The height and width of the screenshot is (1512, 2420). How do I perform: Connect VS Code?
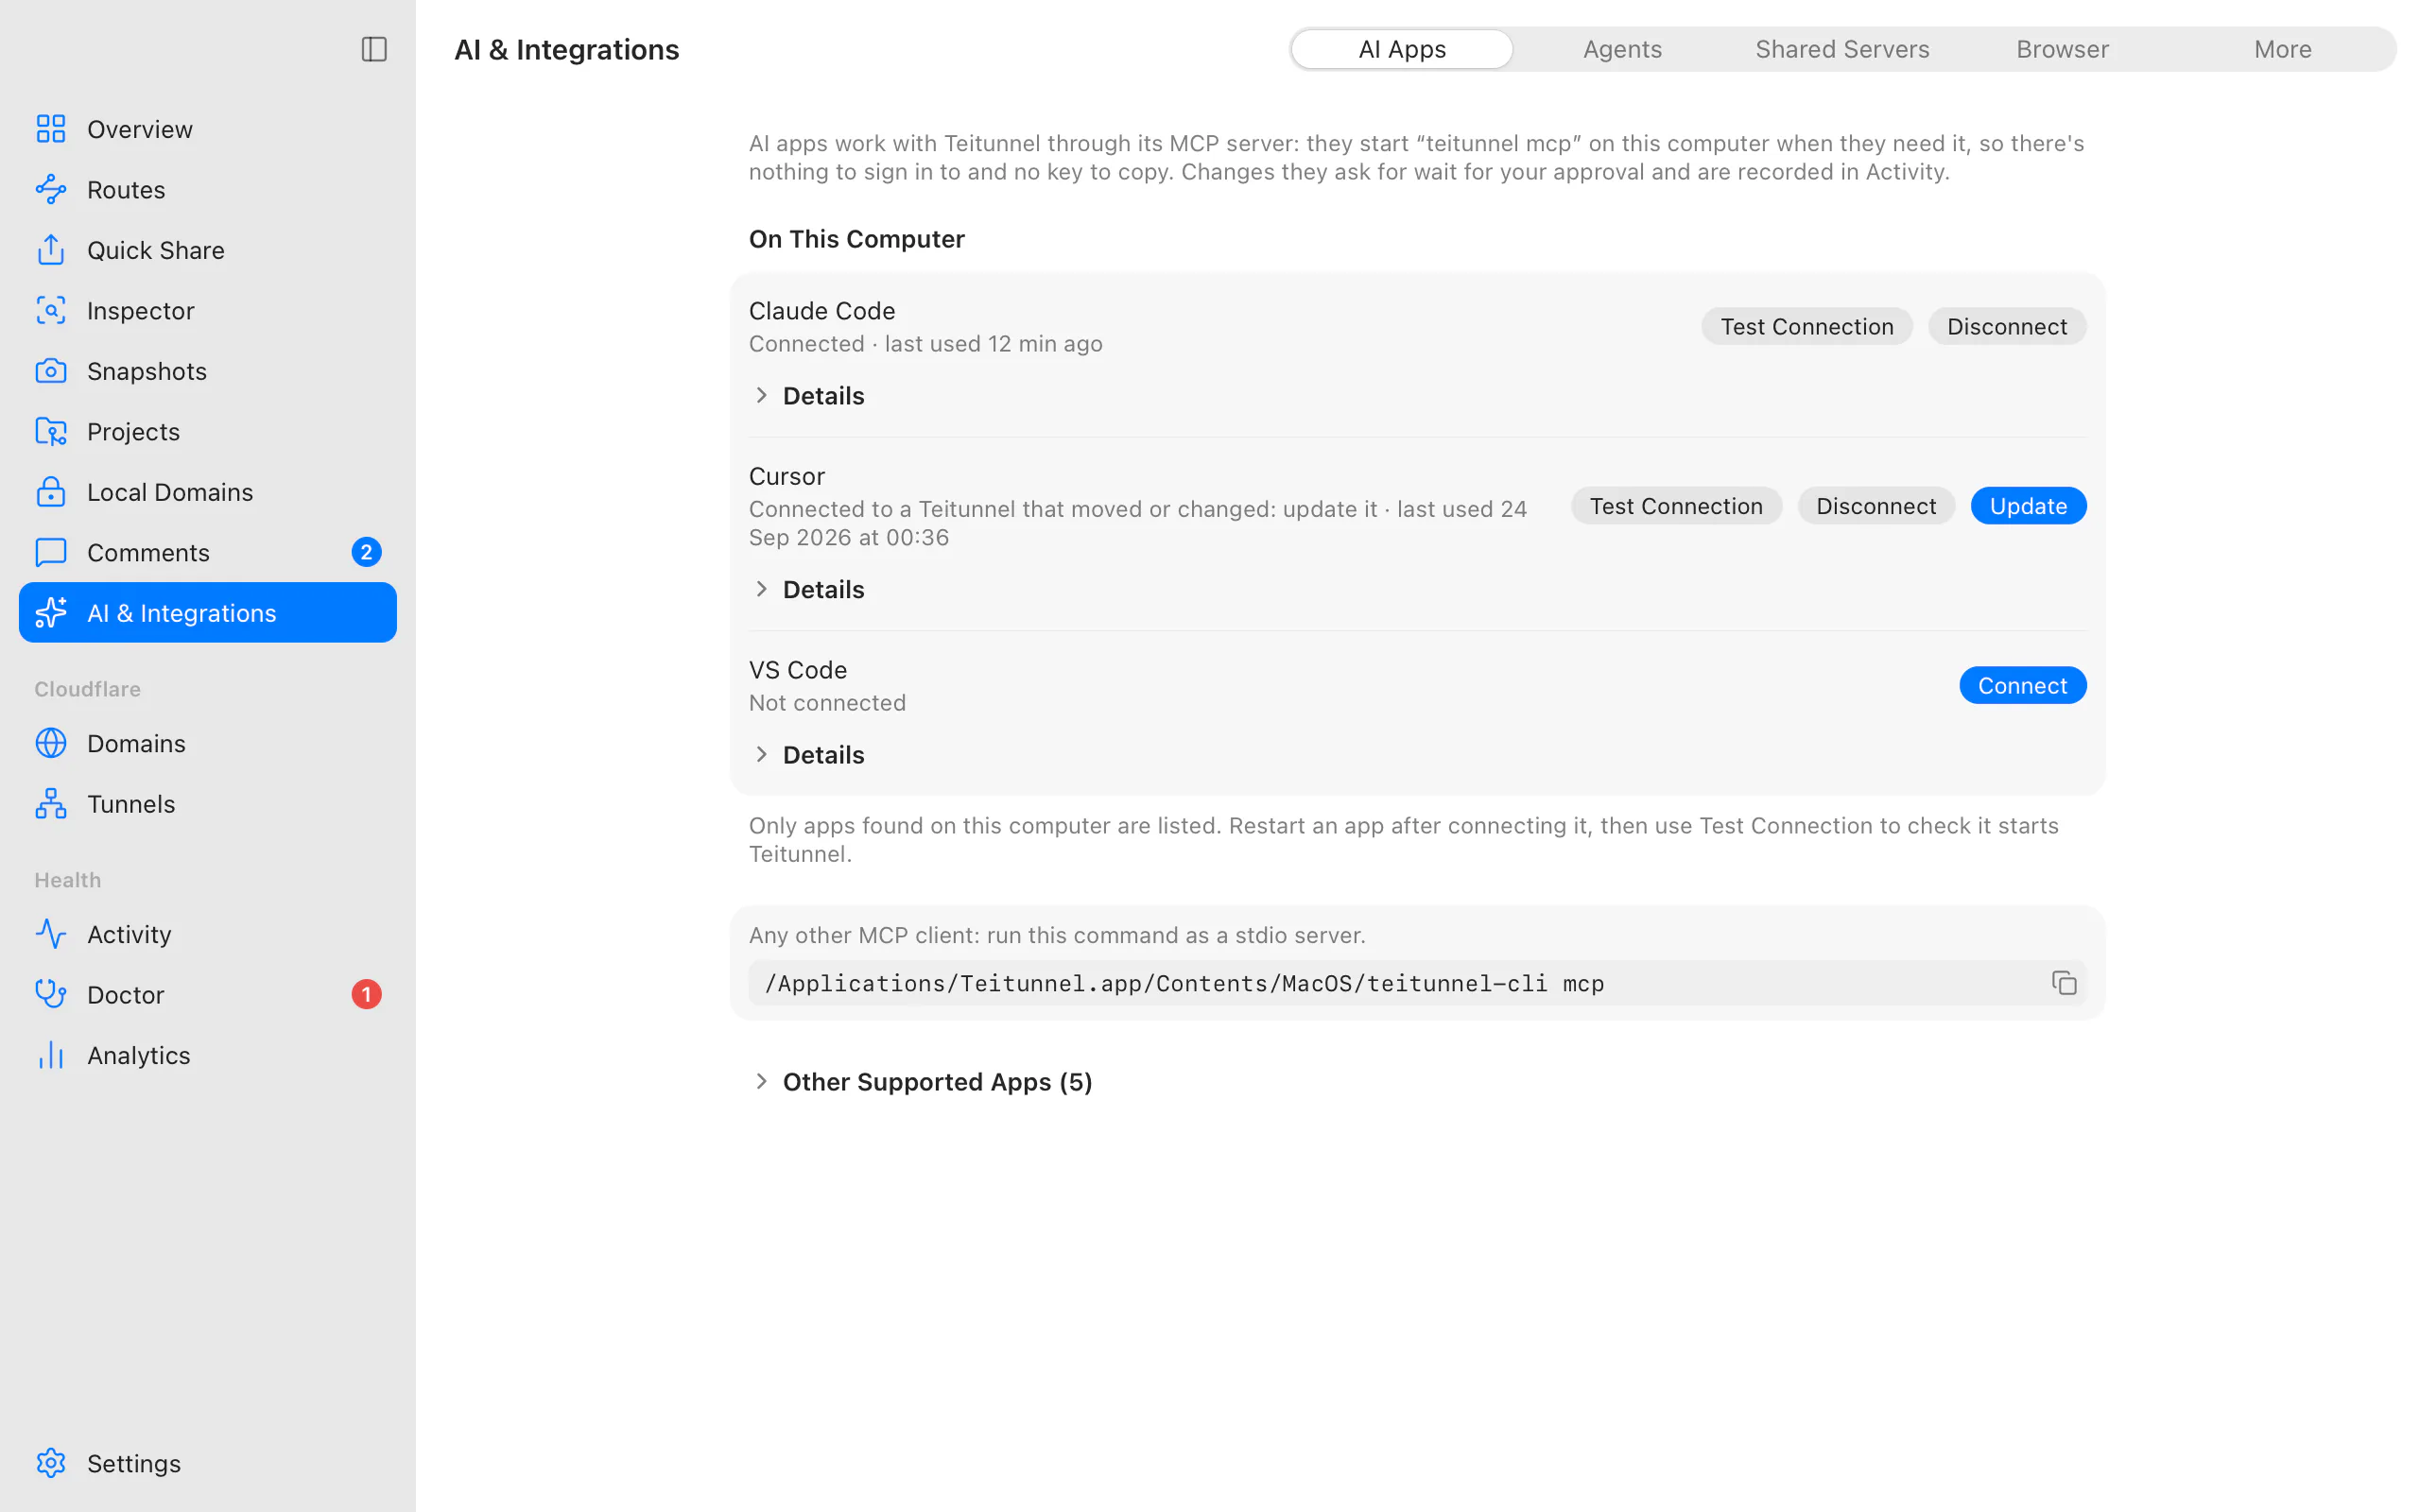coord(2022,685)
